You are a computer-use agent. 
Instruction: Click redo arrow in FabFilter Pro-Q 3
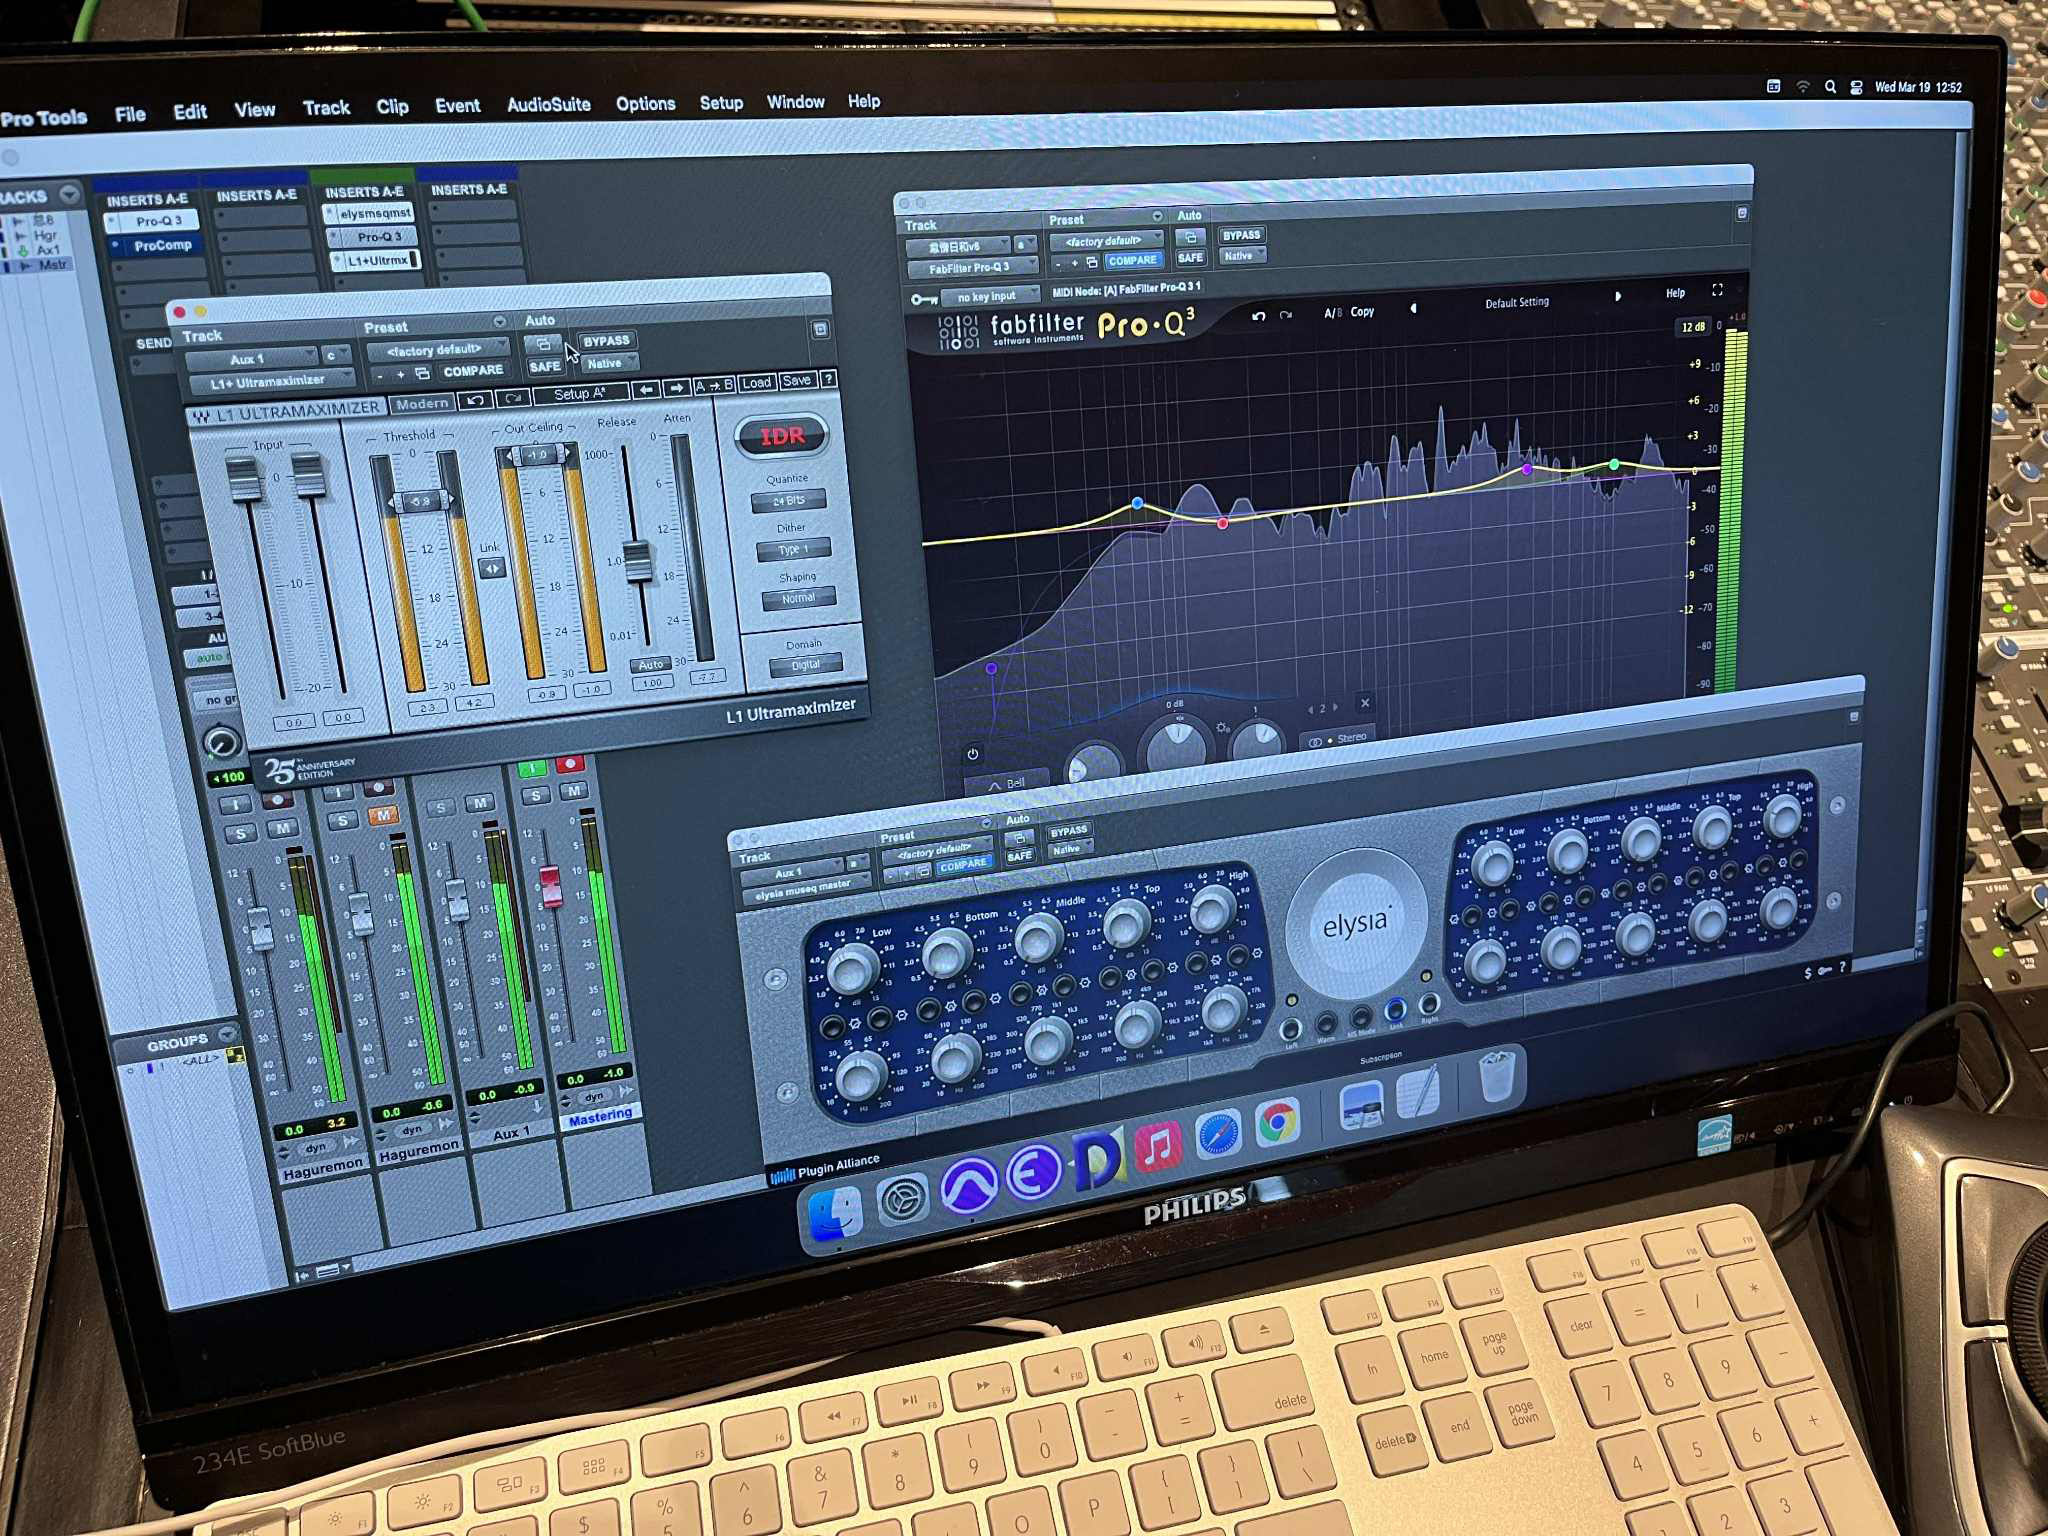coord(1286,315)
